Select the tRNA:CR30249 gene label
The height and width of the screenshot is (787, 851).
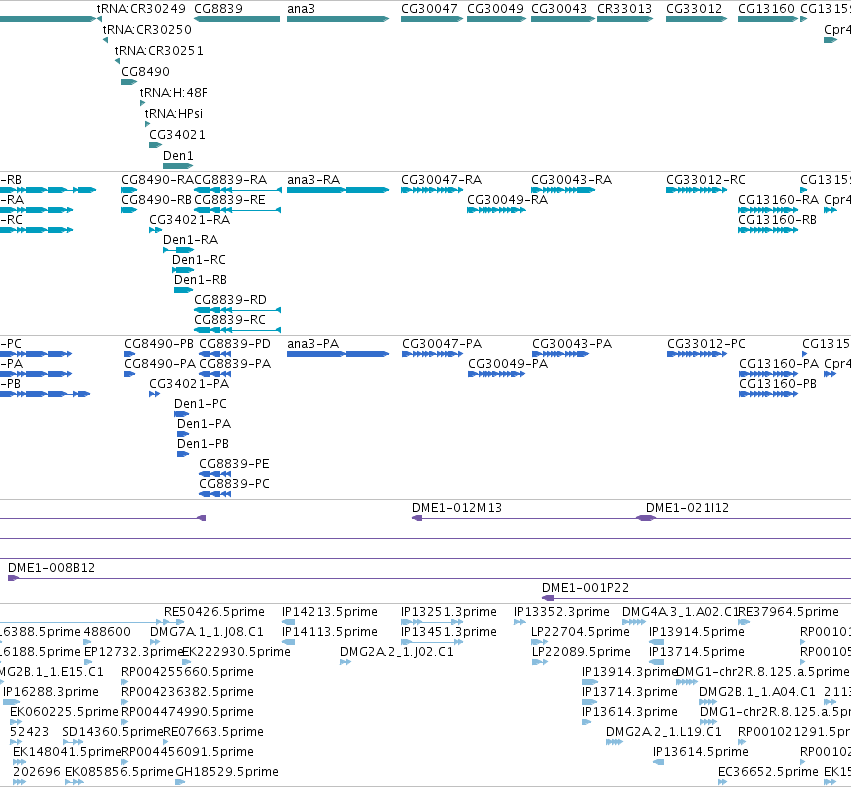(x=141, y=9)
